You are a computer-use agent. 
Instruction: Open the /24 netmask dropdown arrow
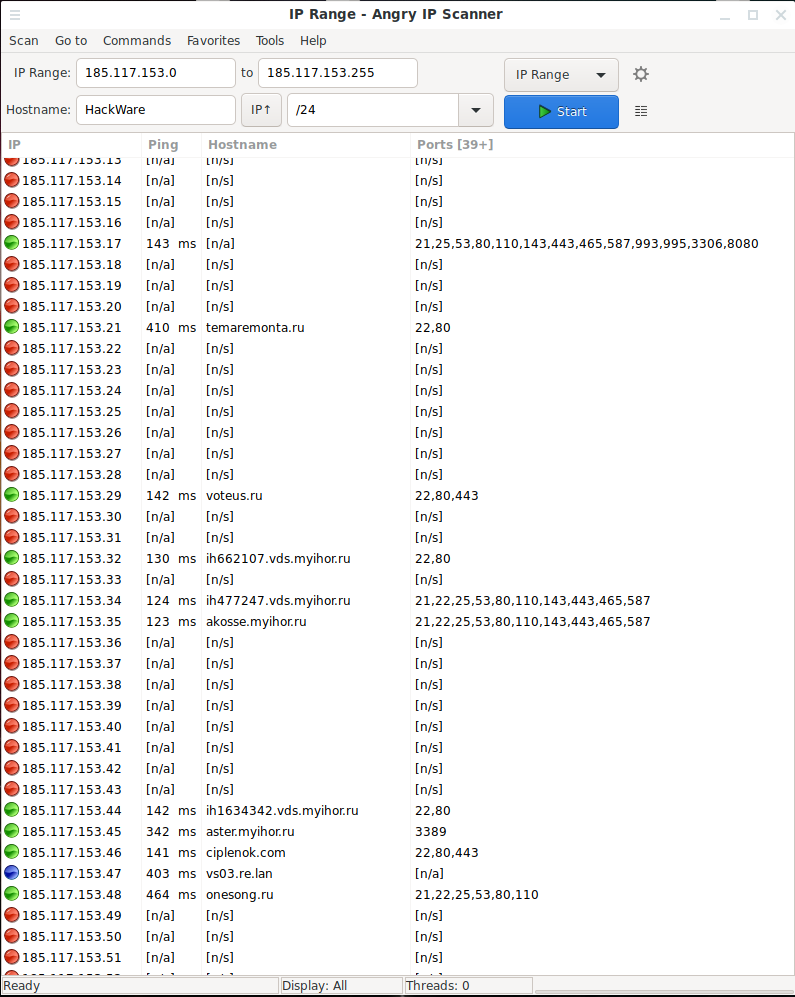click(x=475, y=110)
